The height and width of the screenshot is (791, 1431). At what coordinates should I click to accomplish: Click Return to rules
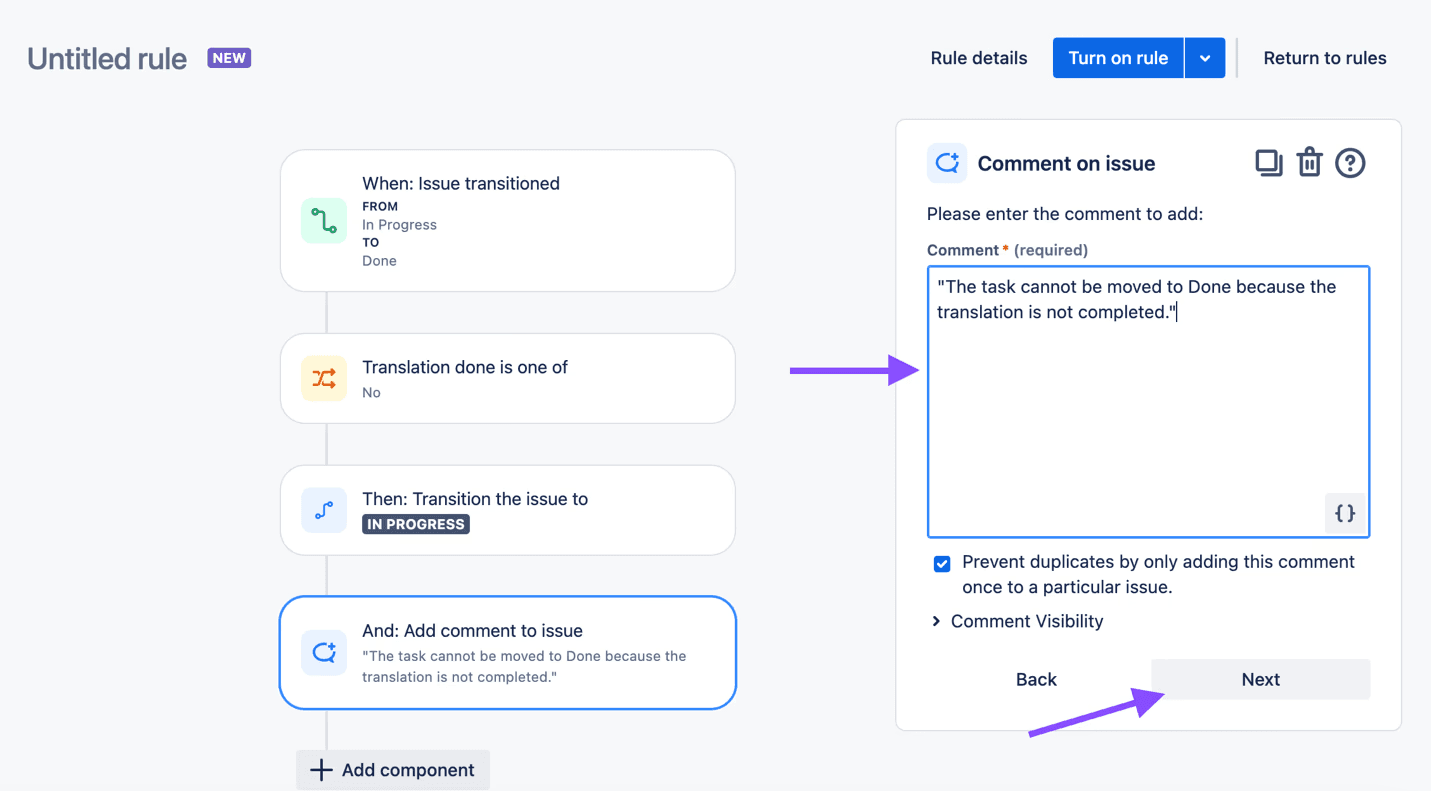[1324, 57]
